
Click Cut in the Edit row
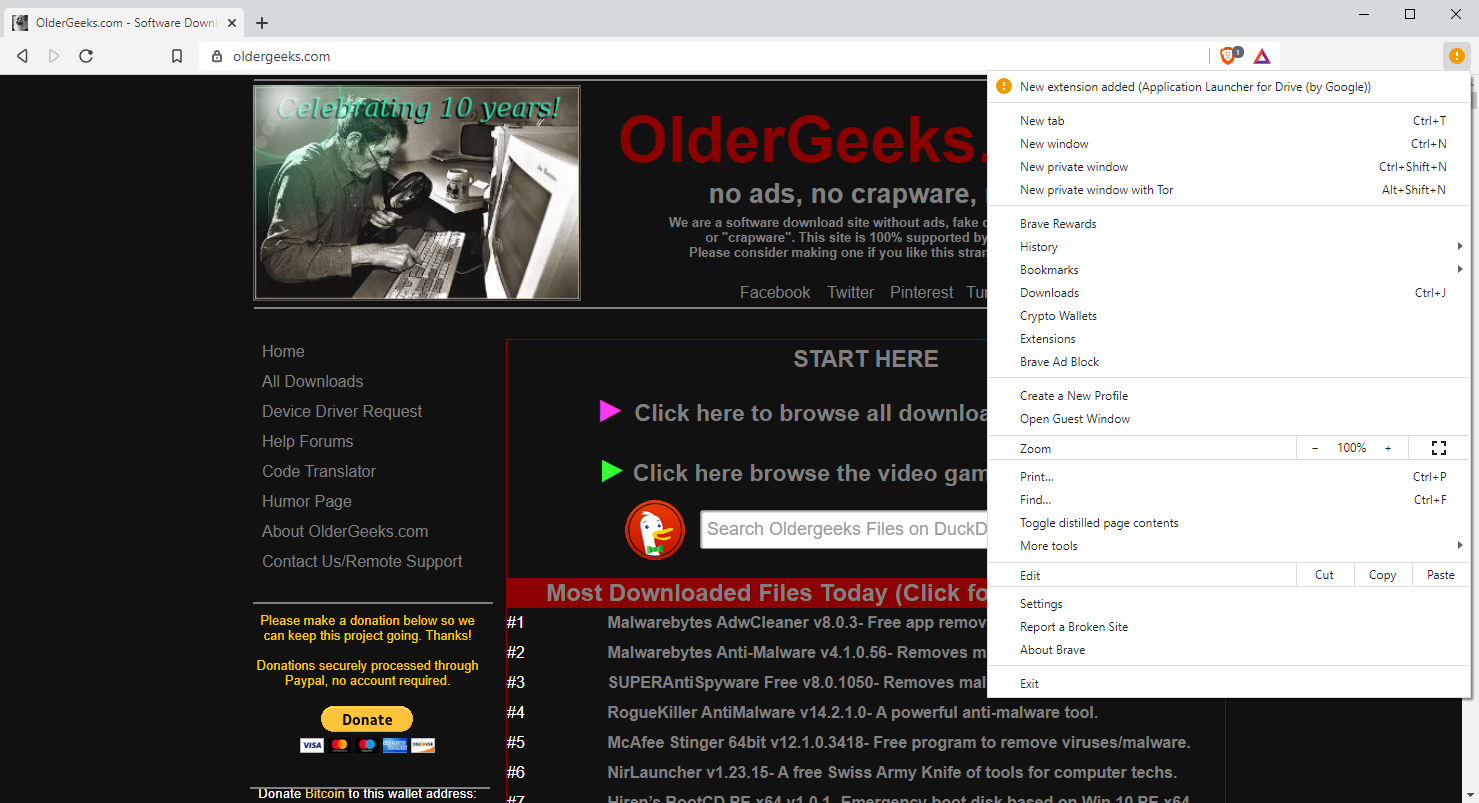pyautogui.click(x=1325, y=575)
